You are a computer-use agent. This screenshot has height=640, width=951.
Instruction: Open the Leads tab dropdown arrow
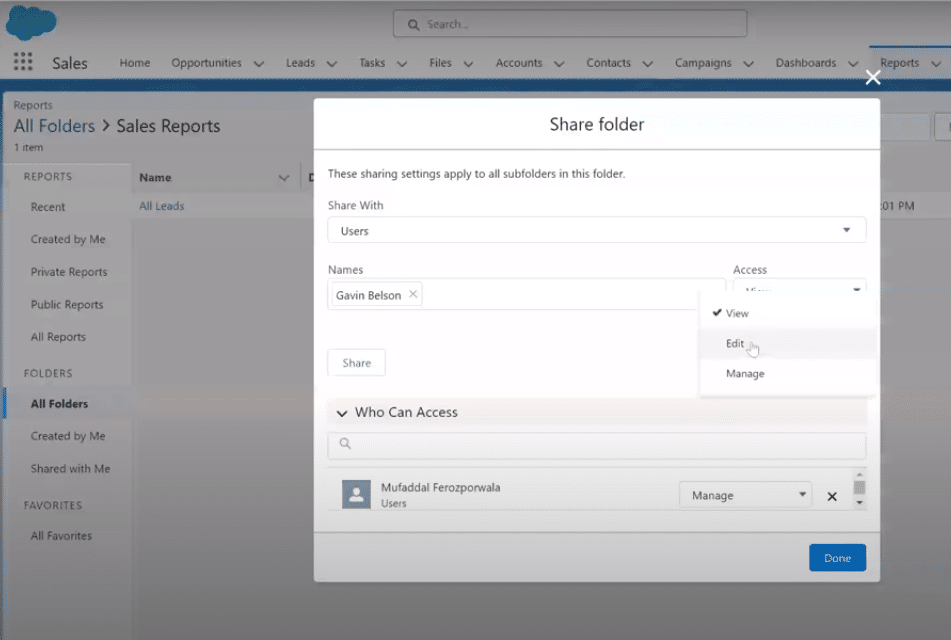click(332, 64)
